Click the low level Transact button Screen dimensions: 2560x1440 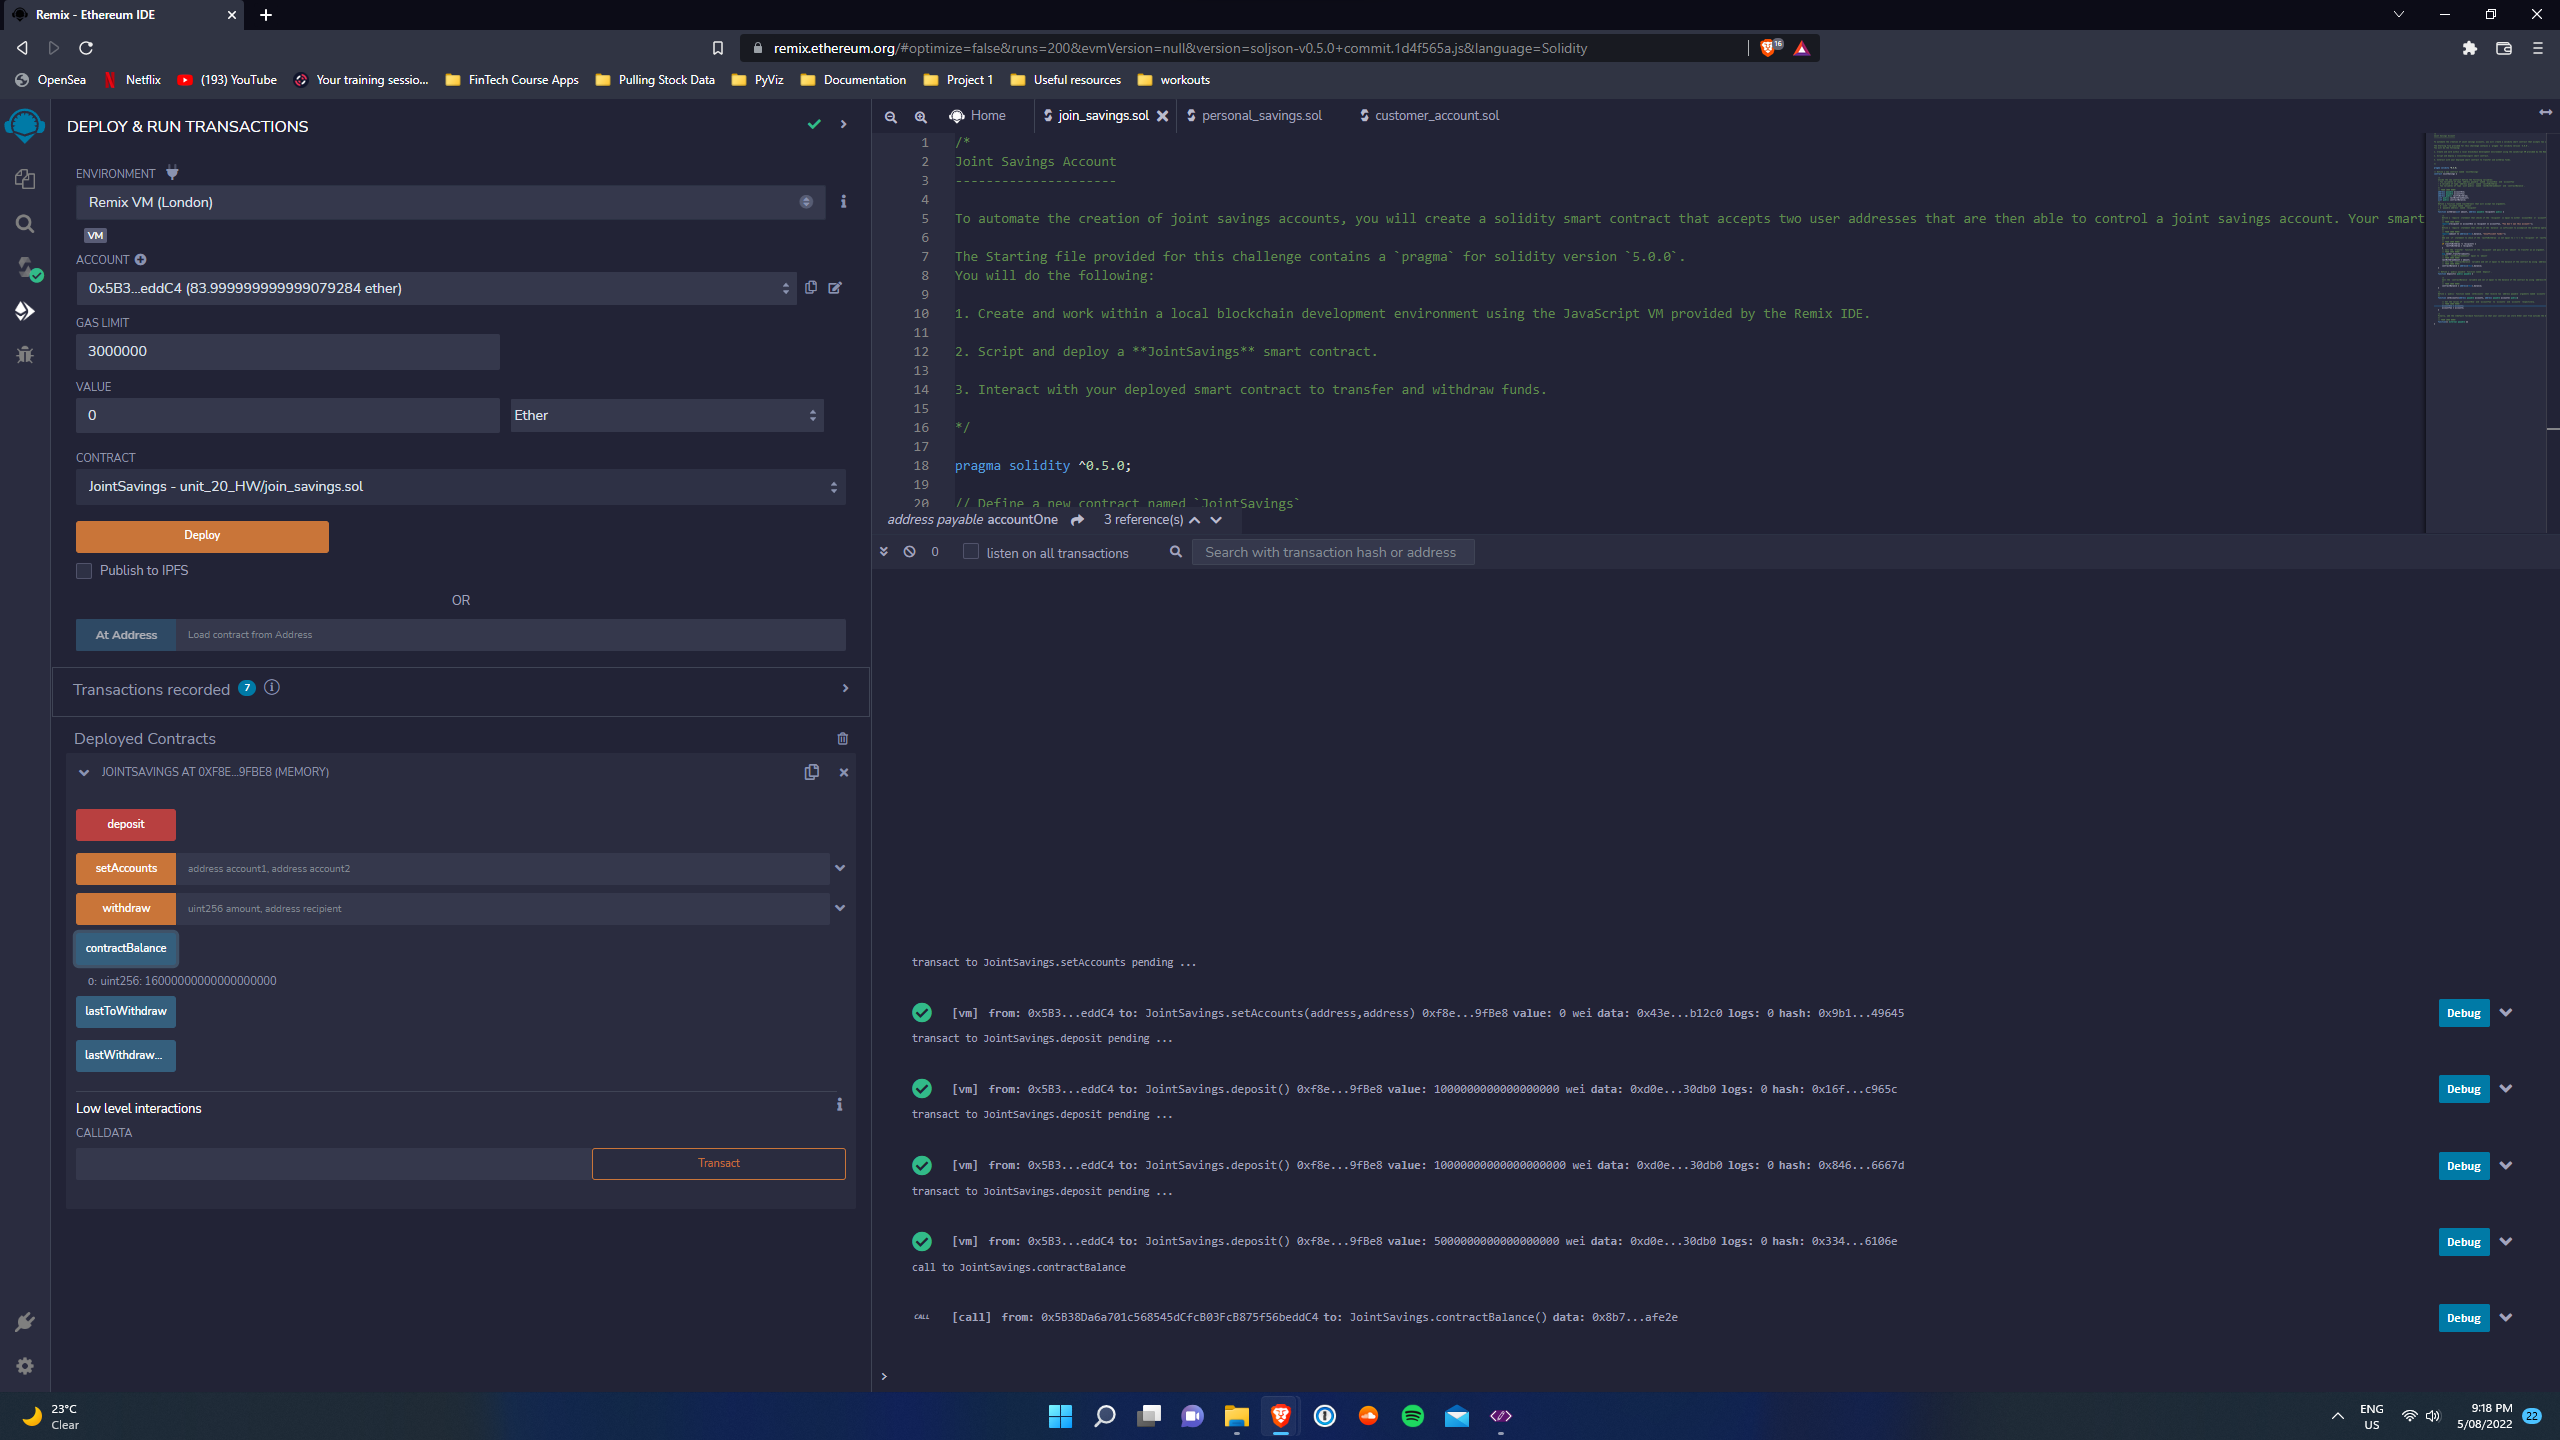(x=718, y=1164)
